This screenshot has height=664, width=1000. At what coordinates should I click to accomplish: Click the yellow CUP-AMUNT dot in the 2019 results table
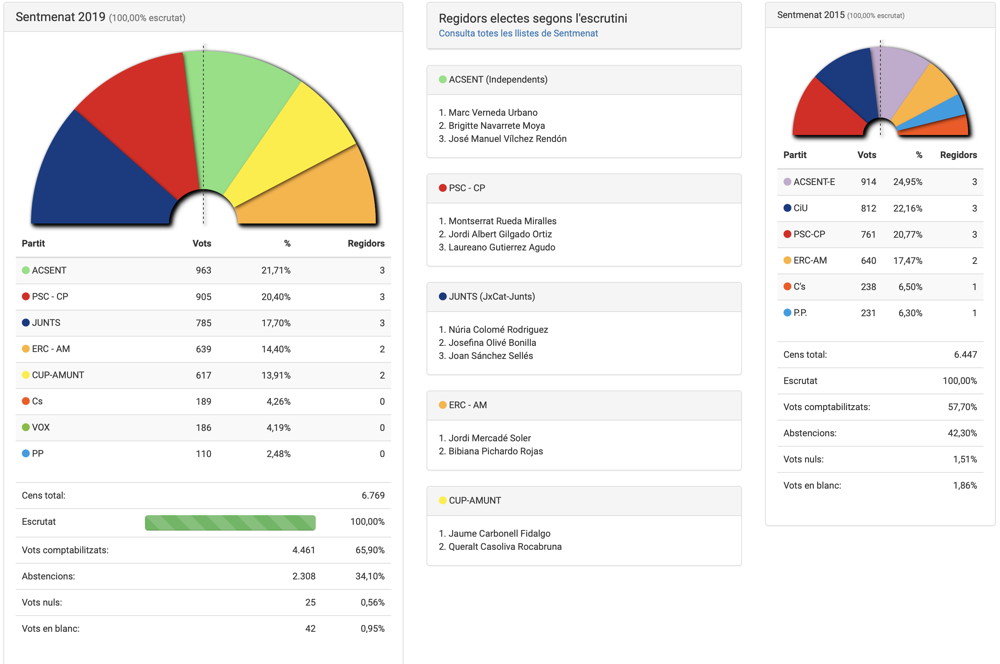coord(26,375)
